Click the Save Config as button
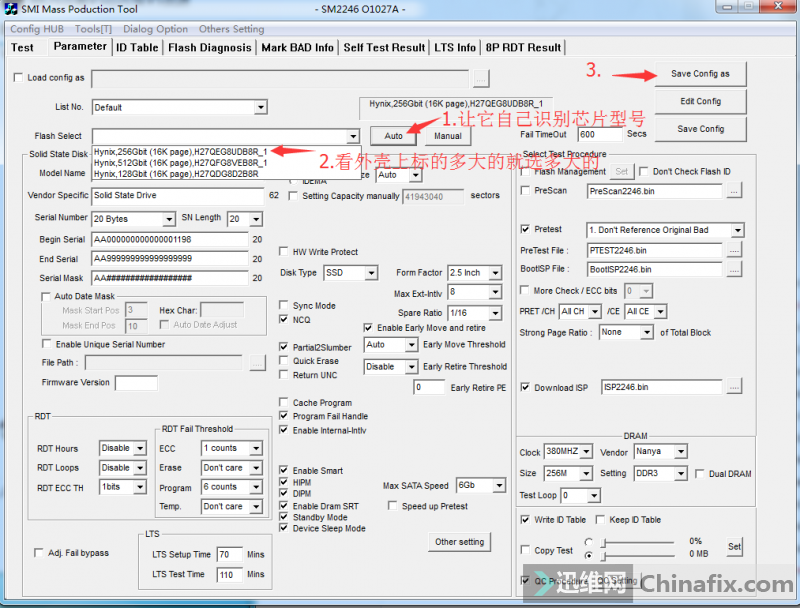This screenshot has width=800, height=608. tap(700, 74)
